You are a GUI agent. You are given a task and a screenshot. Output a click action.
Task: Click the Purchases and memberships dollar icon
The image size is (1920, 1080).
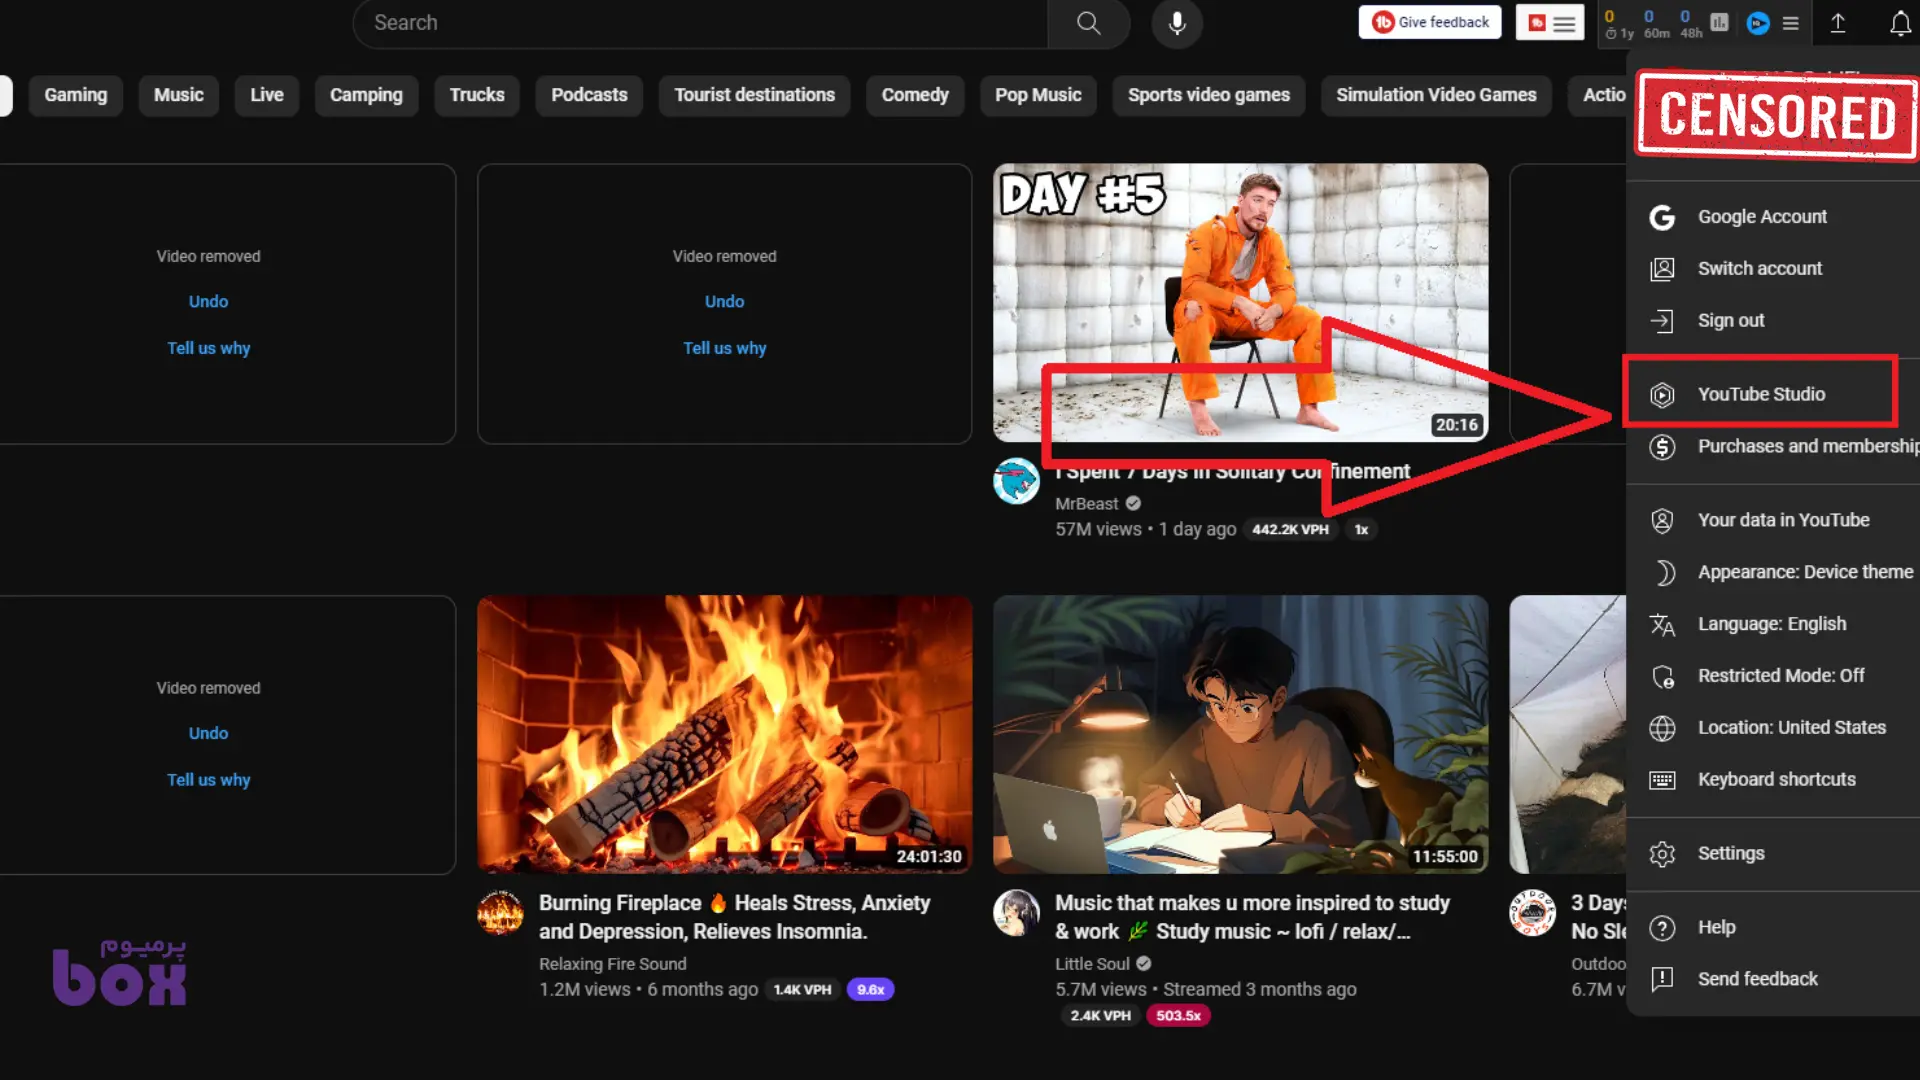coord(1662,447)
